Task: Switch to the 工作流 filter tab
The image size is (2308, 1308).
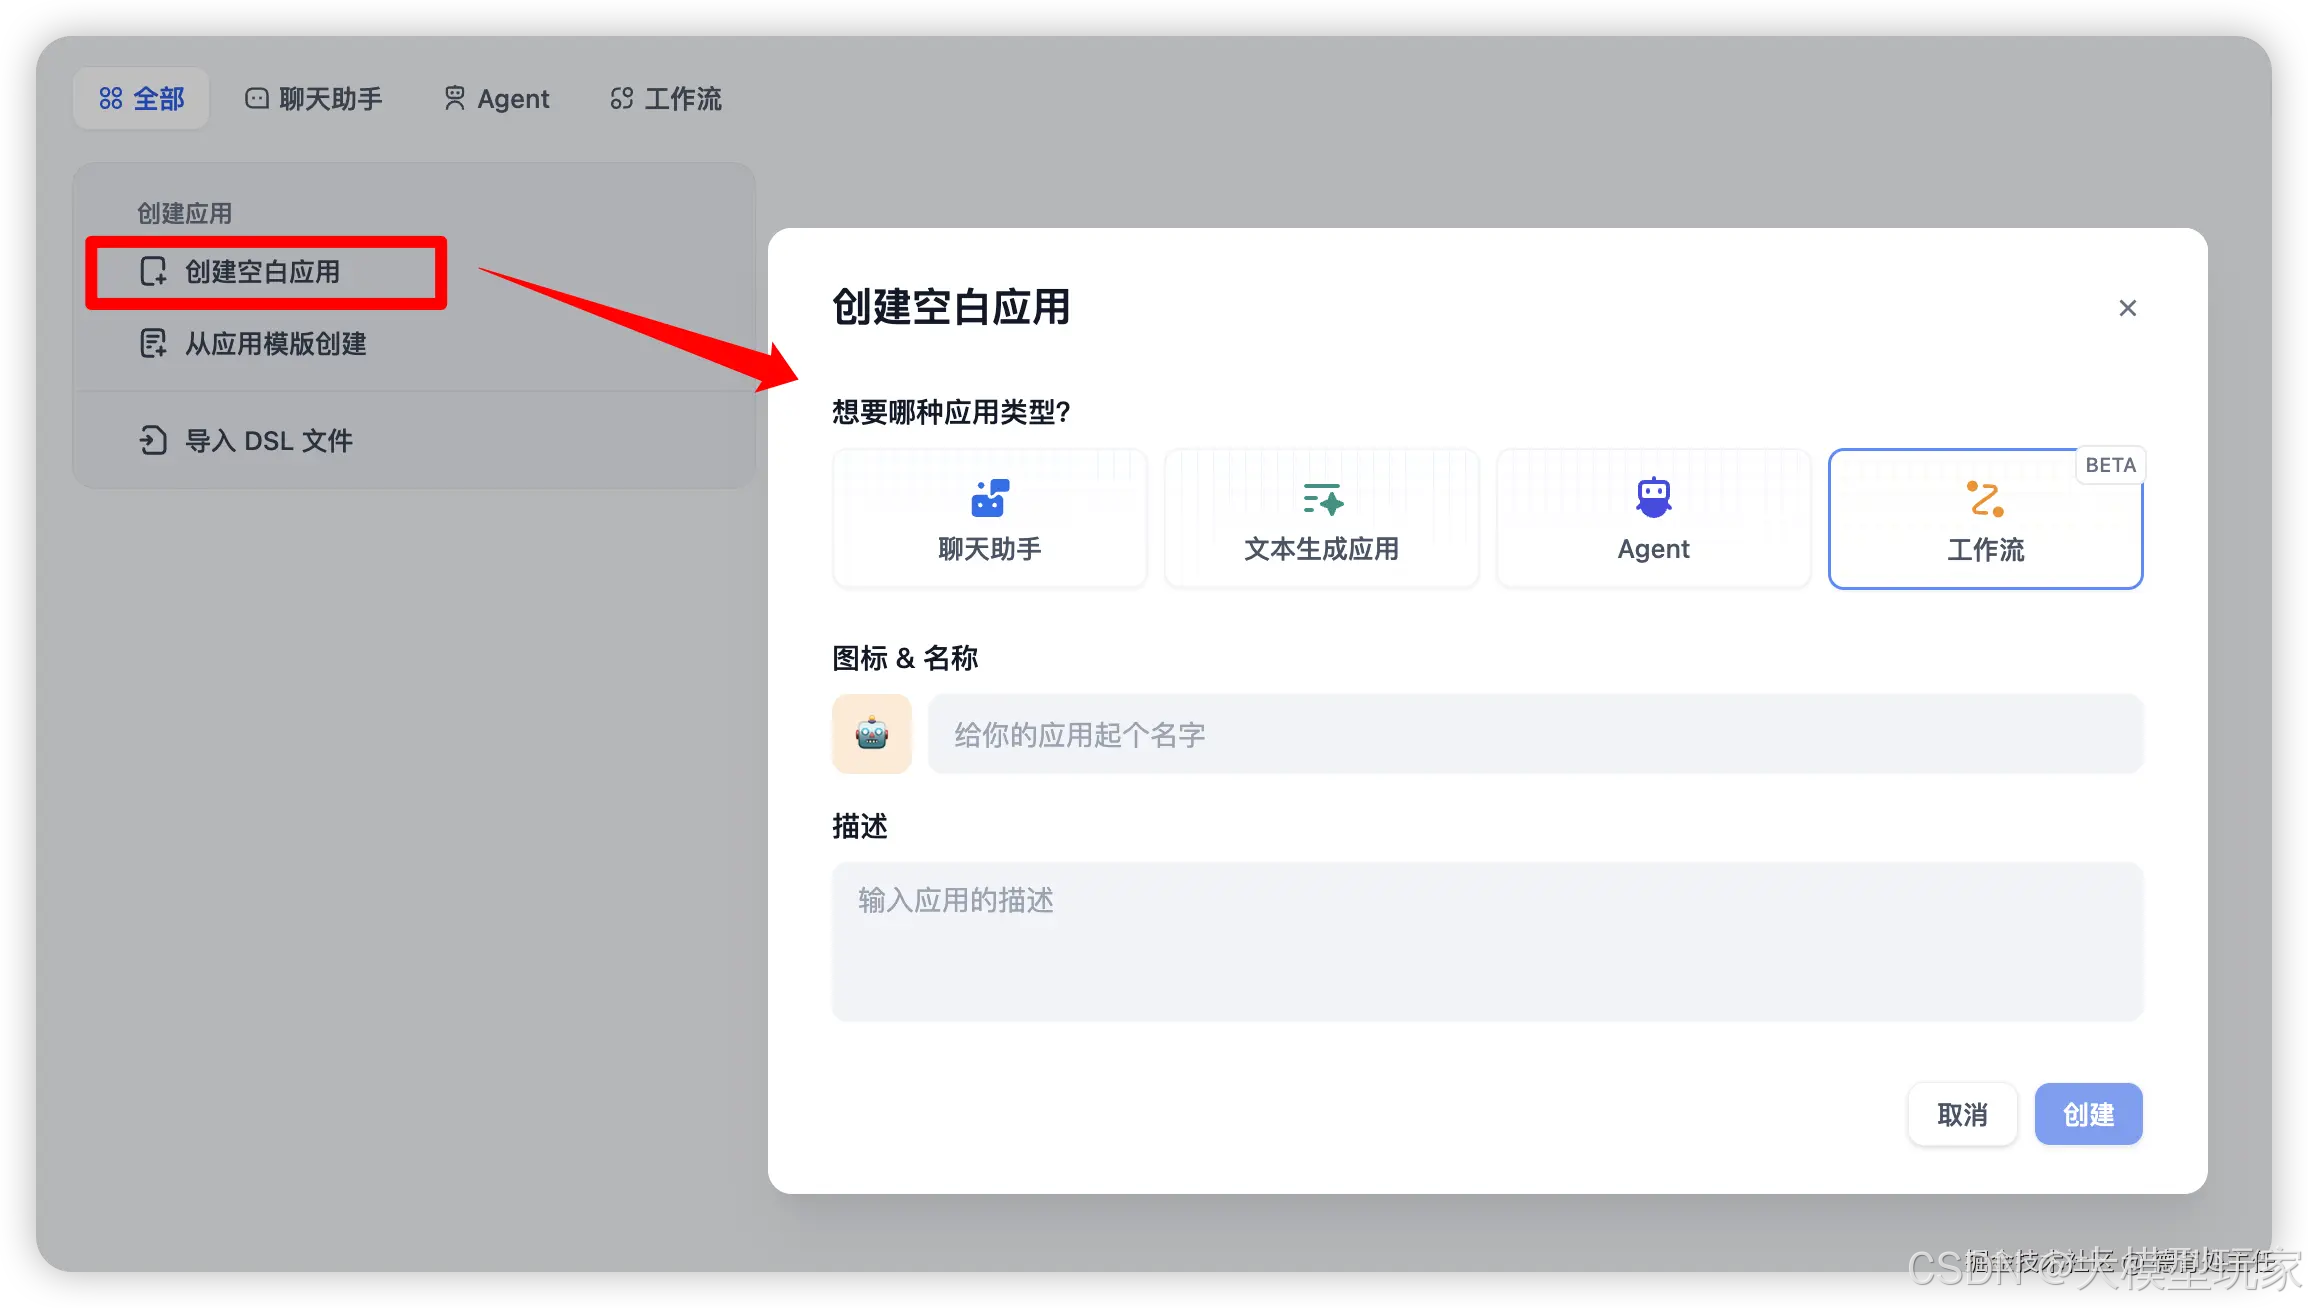Action: pyautogui.click(x=663, y=97)
